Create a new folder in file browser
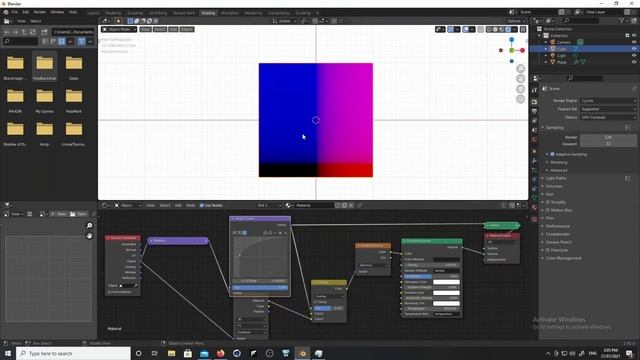 tap(44, 32)
